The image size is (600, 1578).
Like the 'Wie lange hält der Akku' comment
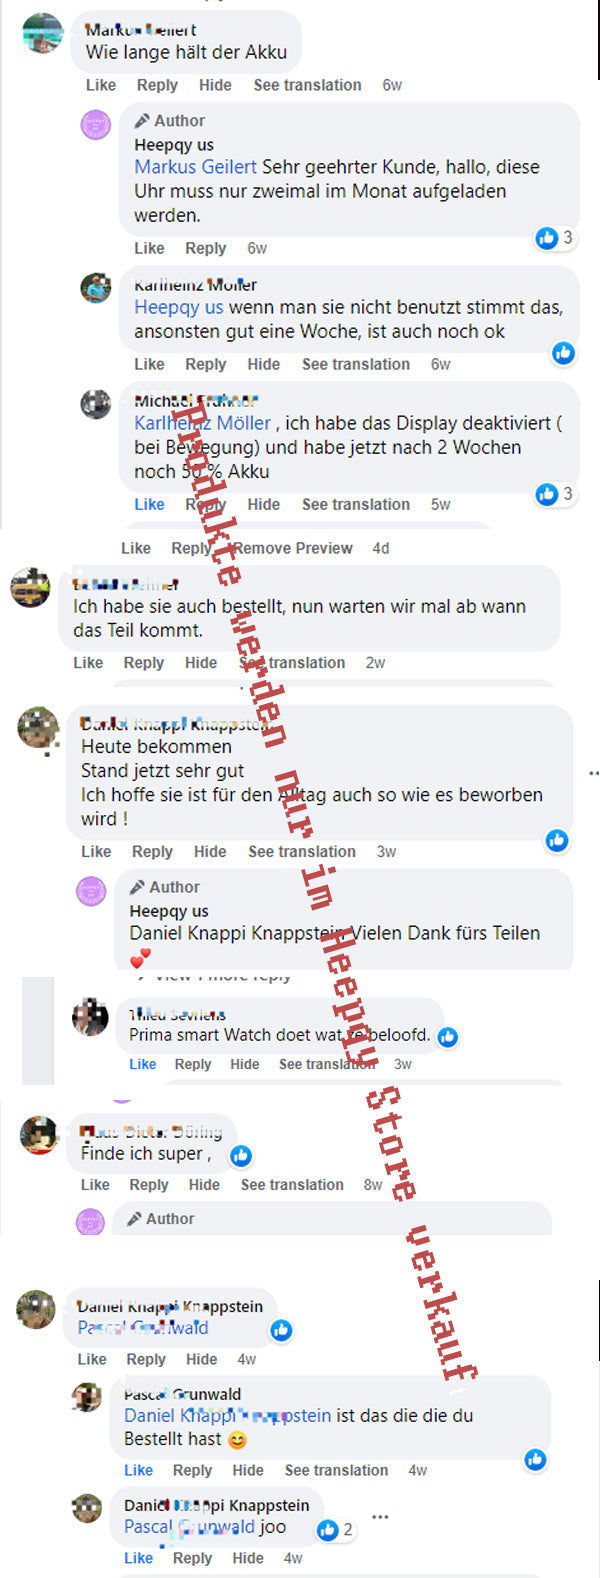click(101, 85)
